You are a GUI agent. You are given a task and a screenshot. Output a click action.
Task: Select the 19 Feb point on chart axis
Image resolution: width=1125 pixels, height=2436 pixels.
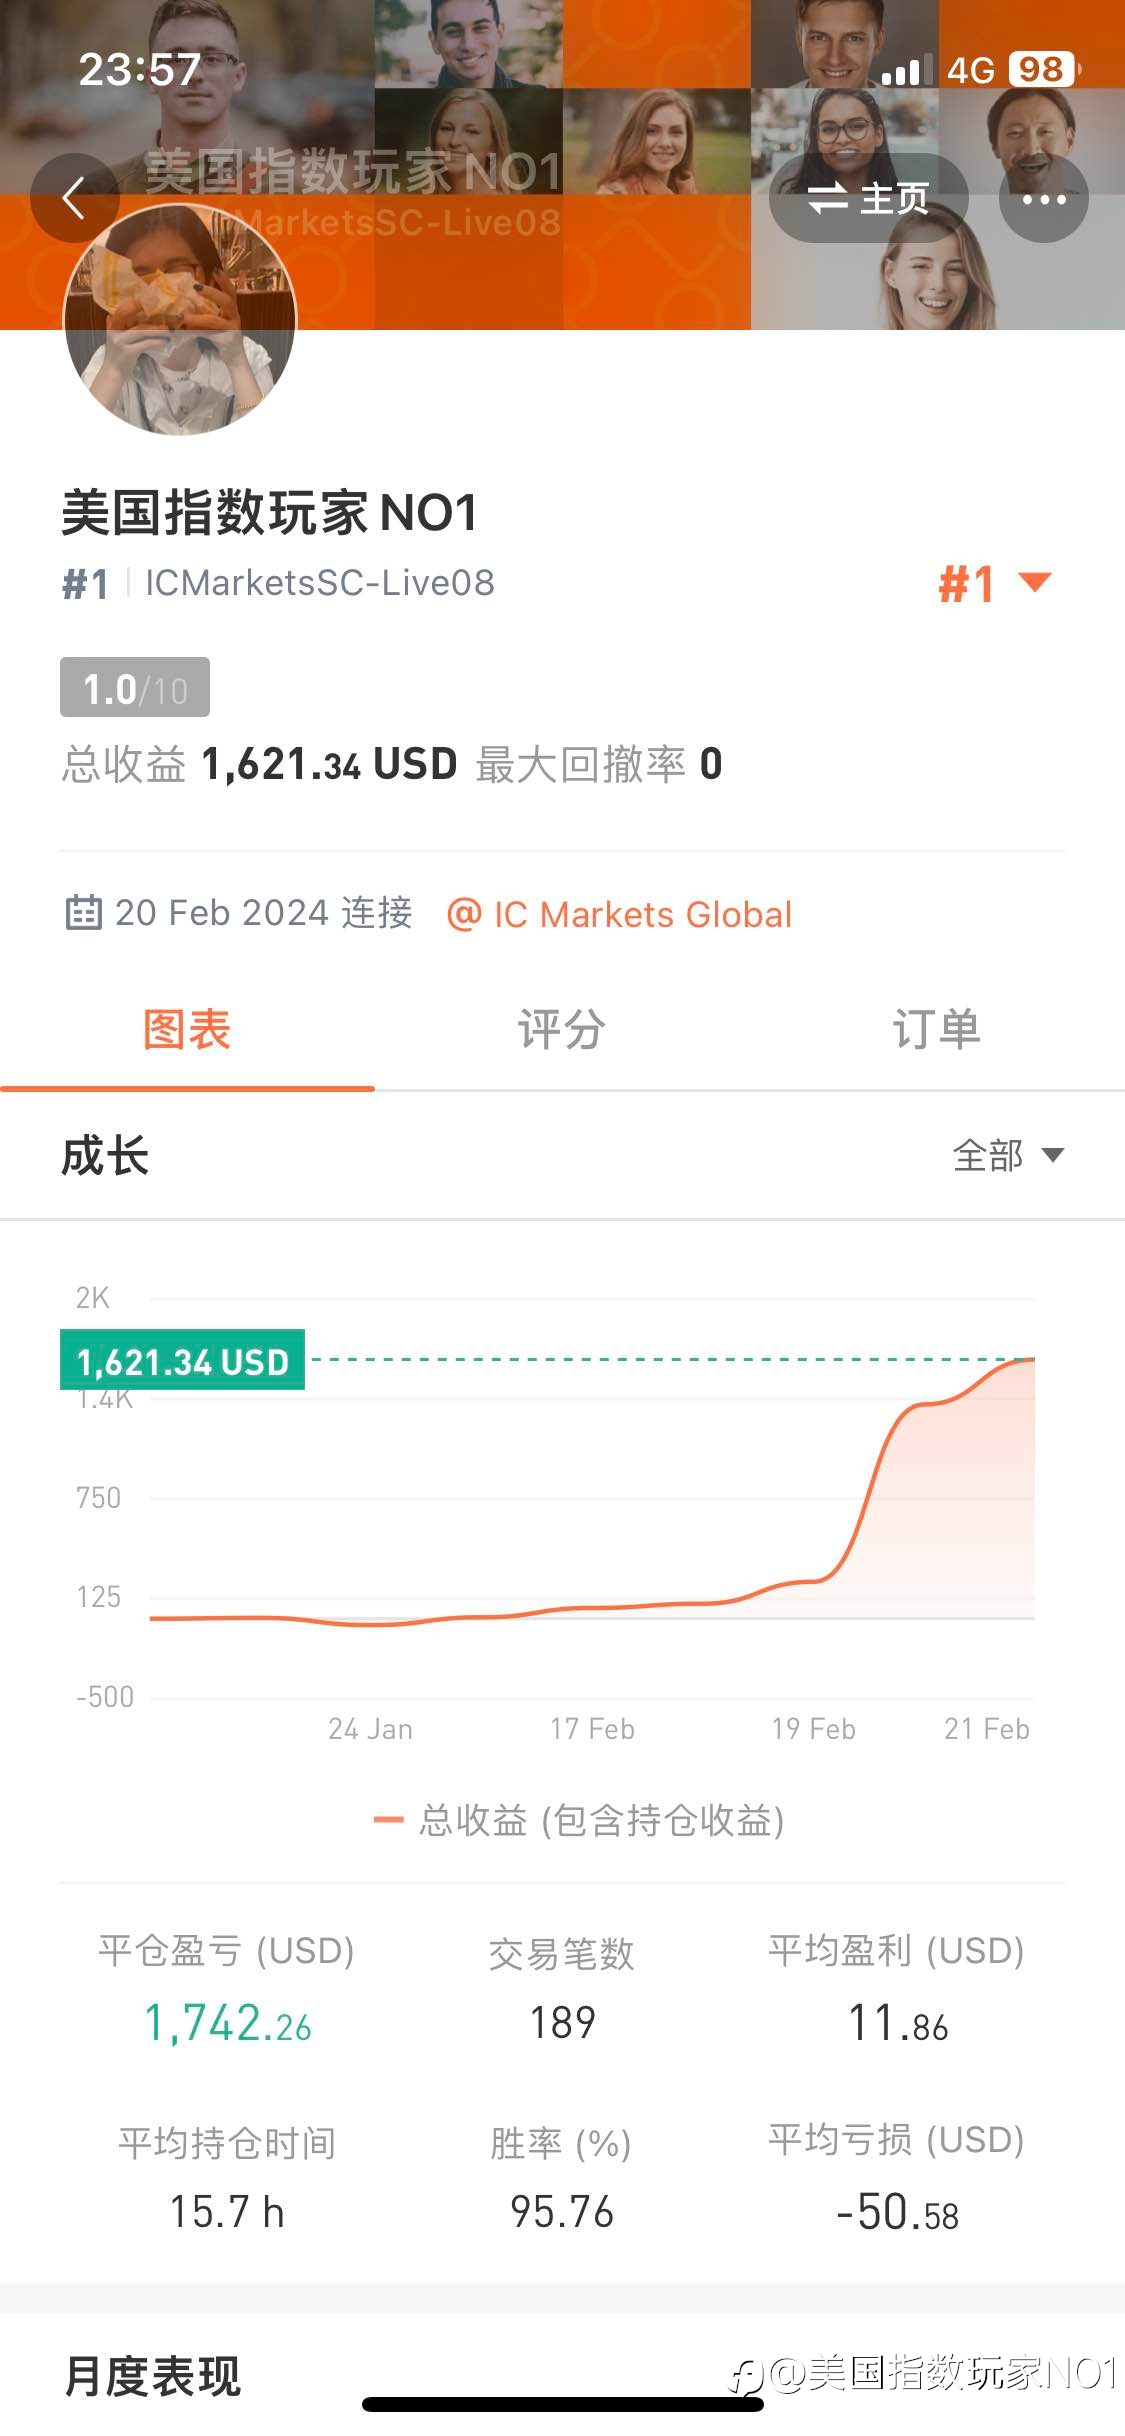(x=813, y=1728)
